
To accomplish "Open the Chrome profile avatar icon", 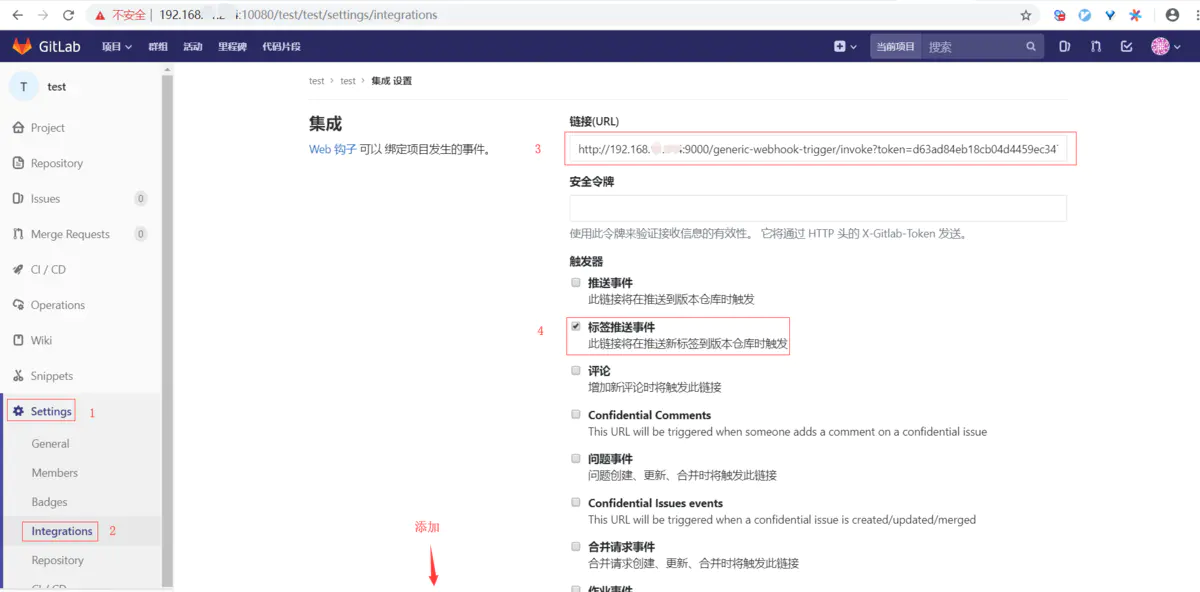I will pyautogui.click(x=1172, y=15).
